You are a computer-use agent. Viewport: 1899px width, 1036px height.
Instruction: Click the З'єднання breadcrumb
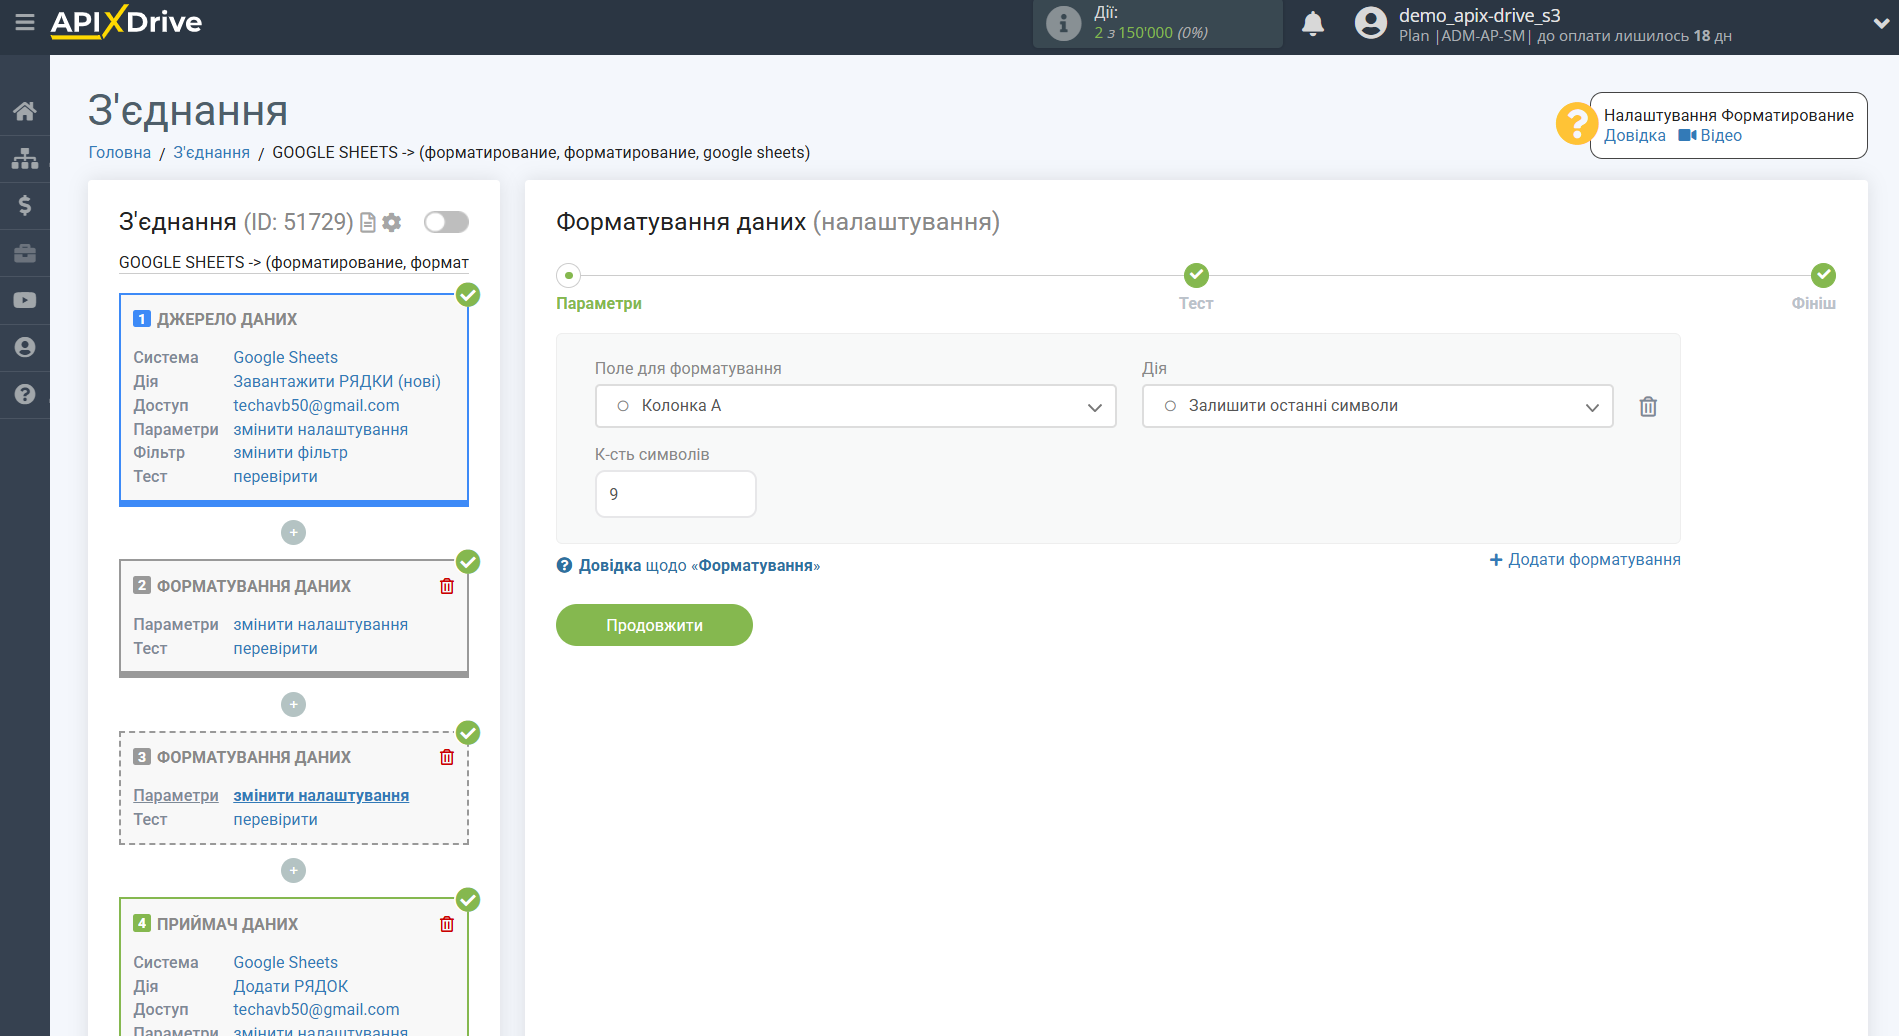click(212, 153)
